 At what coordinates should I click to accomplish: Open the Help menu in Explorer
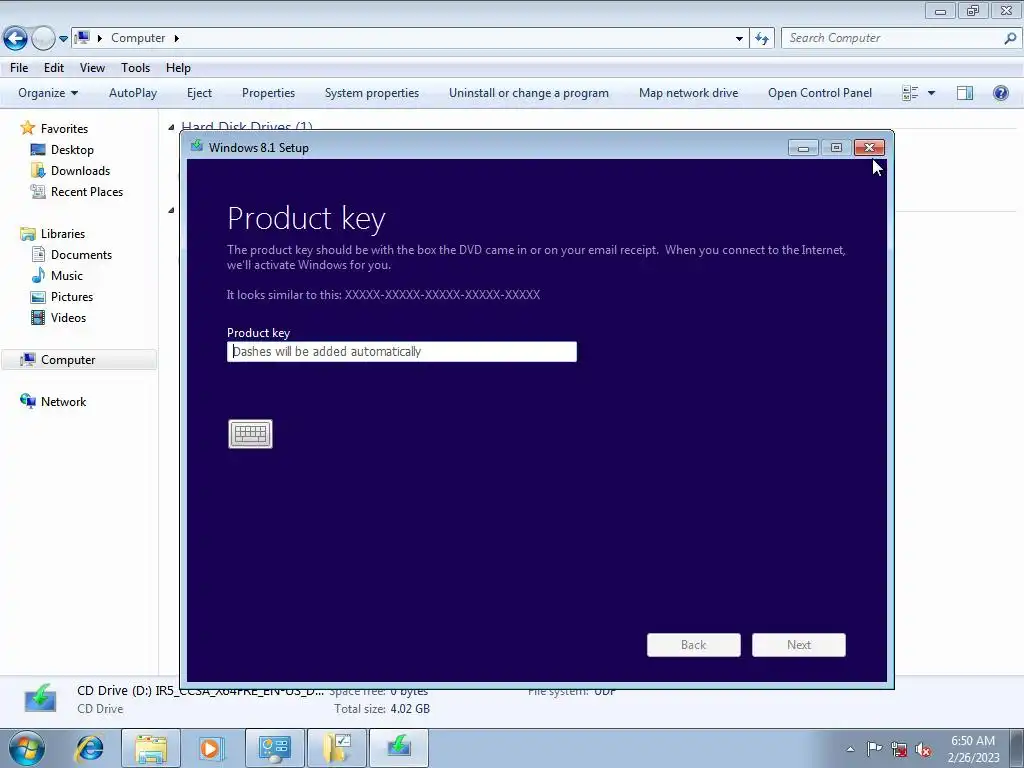click(x=178, y=68)
